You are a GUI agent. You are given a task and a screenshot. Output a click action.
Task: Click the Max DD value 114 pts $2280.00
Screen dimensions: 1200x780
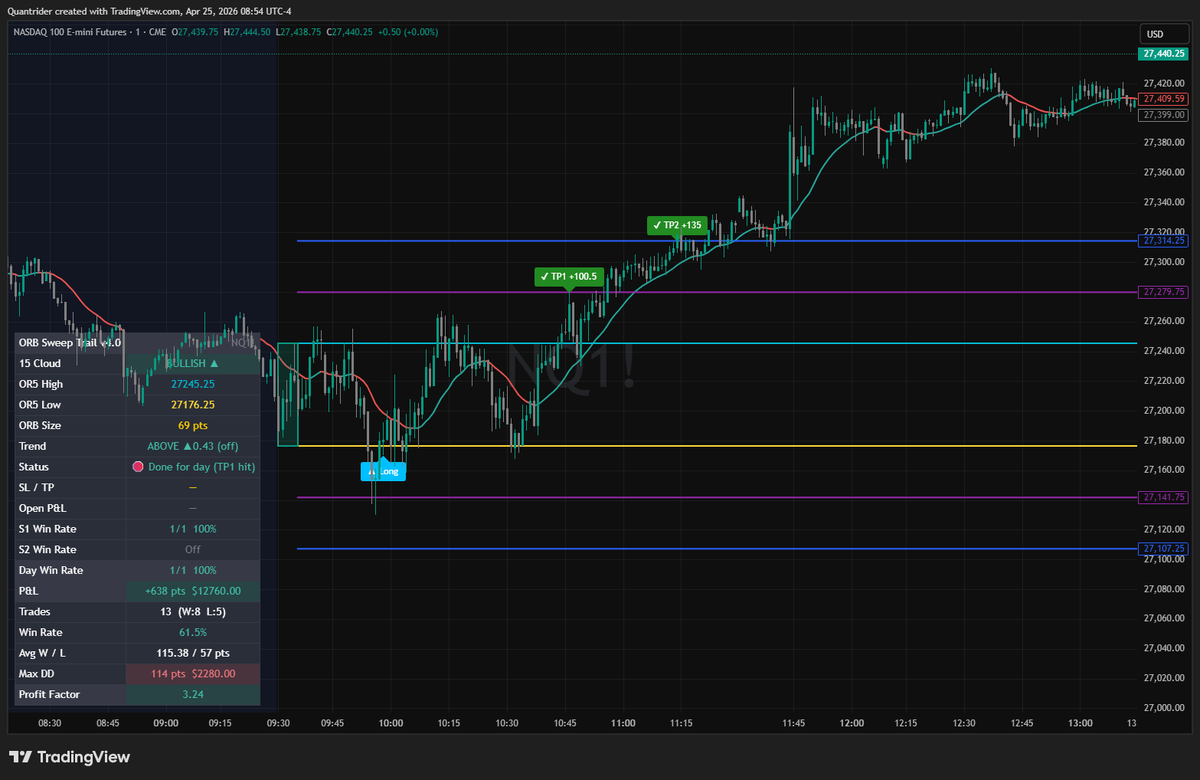point(192,674)
